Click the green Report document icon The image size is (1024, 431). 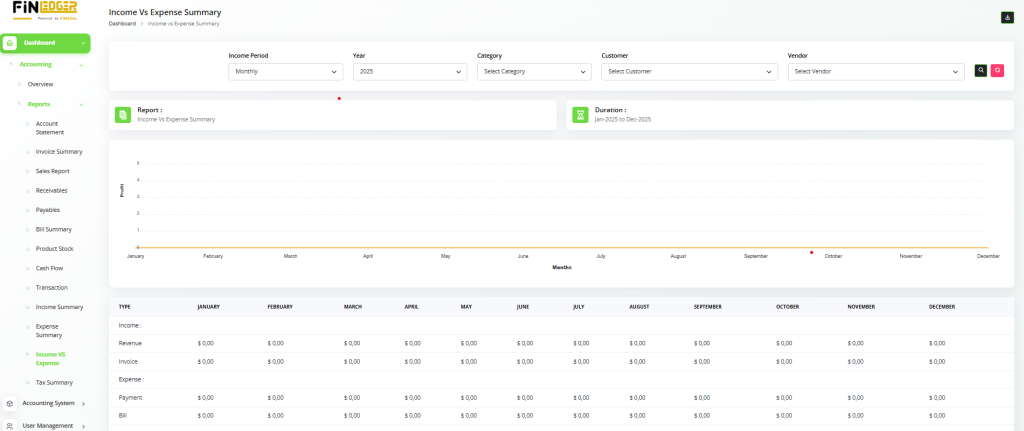point(122,115)
